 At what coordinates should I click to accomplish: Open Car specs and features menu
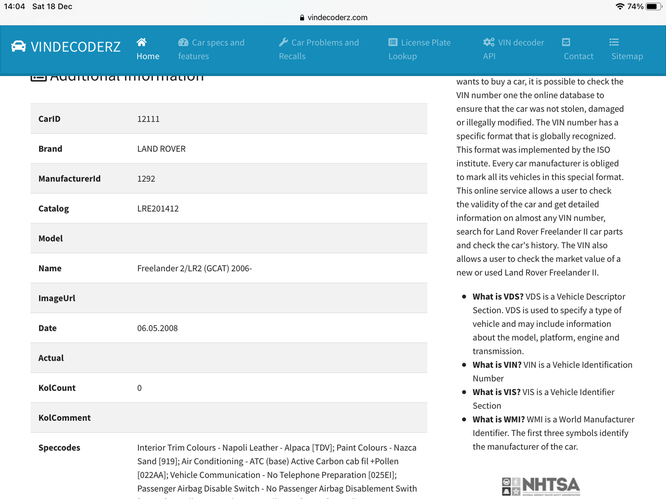pyautogui.click(x=211, y=49)
